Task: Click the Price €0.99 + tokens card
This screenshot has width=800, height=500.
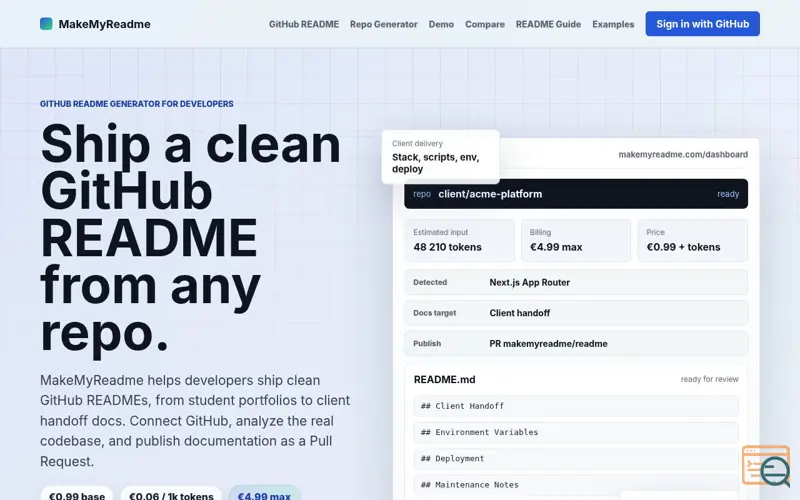Action: coord(692,240)
